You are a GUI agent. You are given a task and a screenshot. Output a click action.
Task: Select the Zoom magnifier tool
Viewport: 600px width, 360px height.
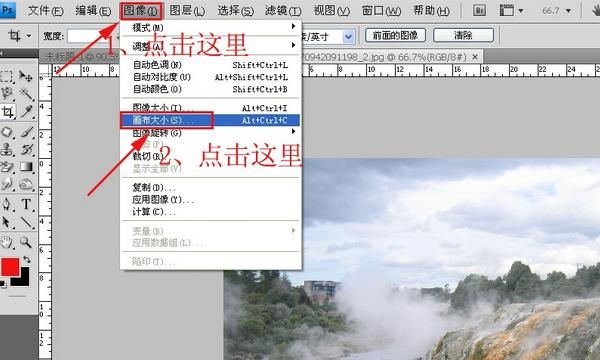26,242
